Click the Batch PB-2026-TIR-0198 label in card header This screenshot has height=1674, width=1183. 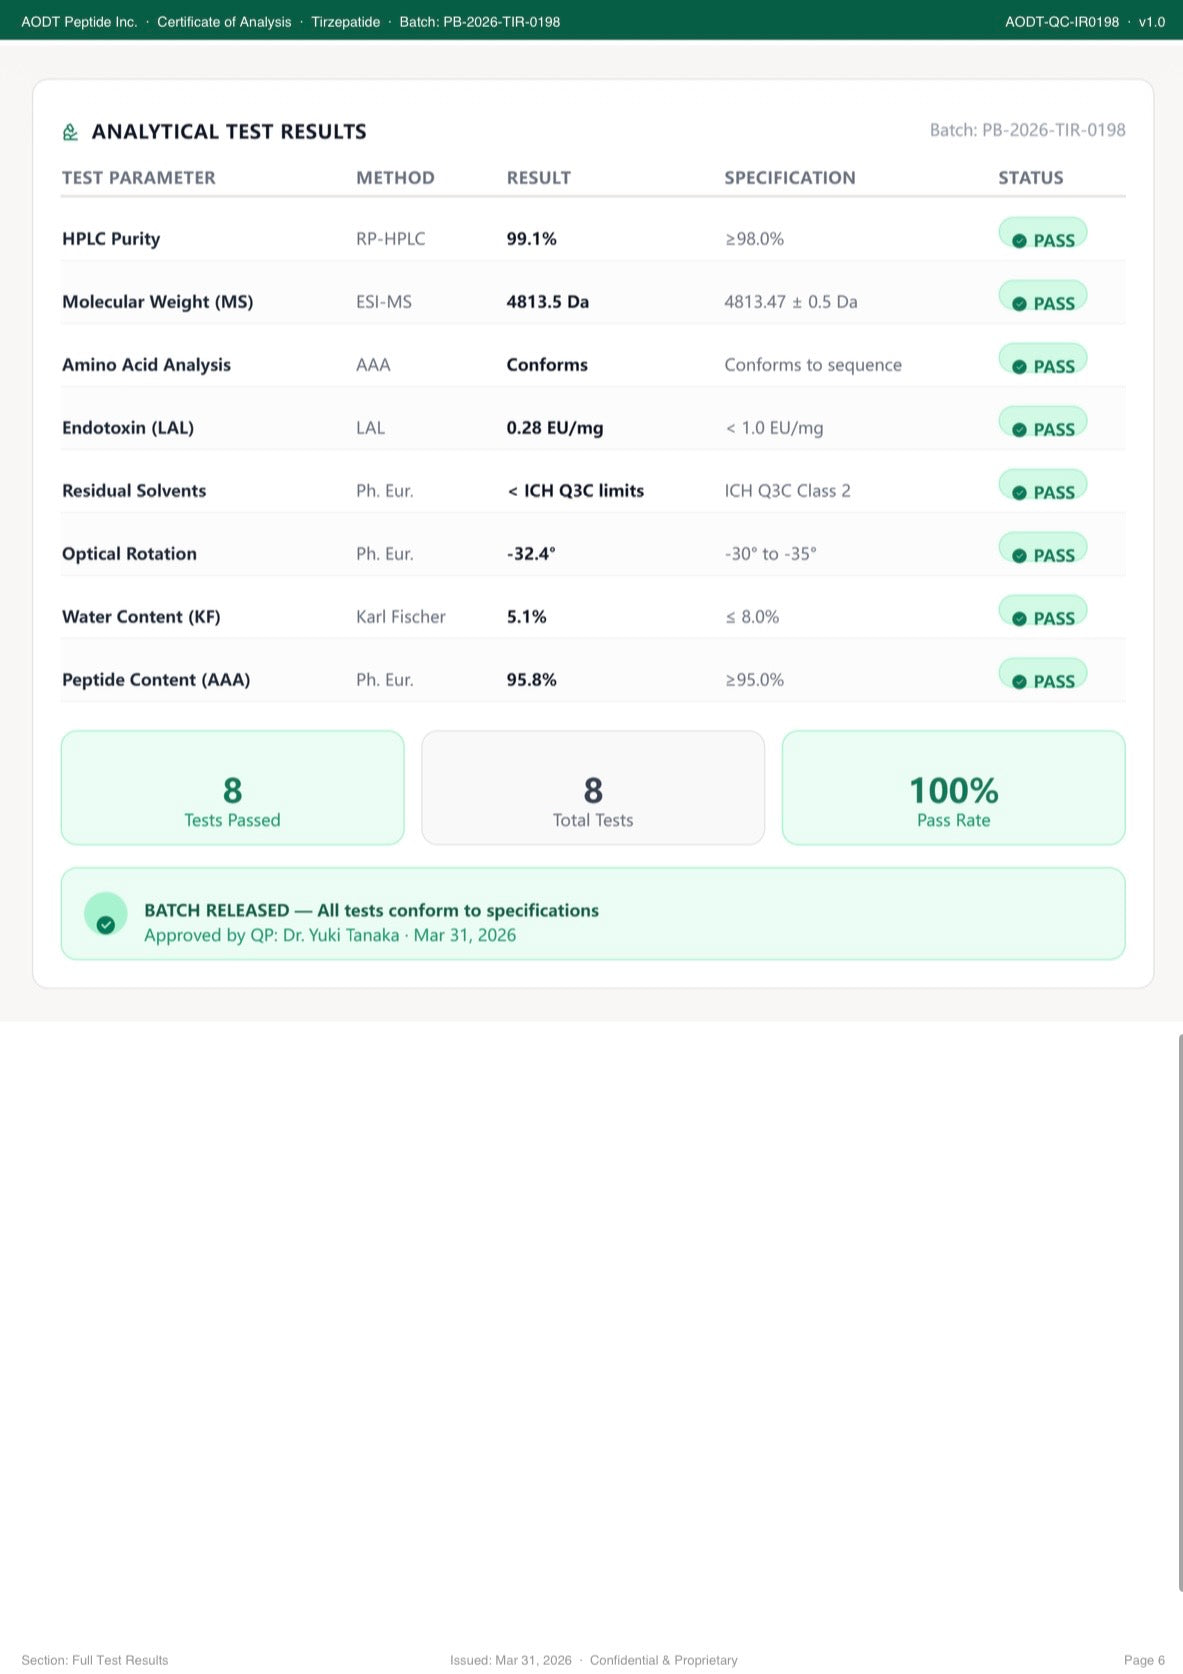[1028, 130]
